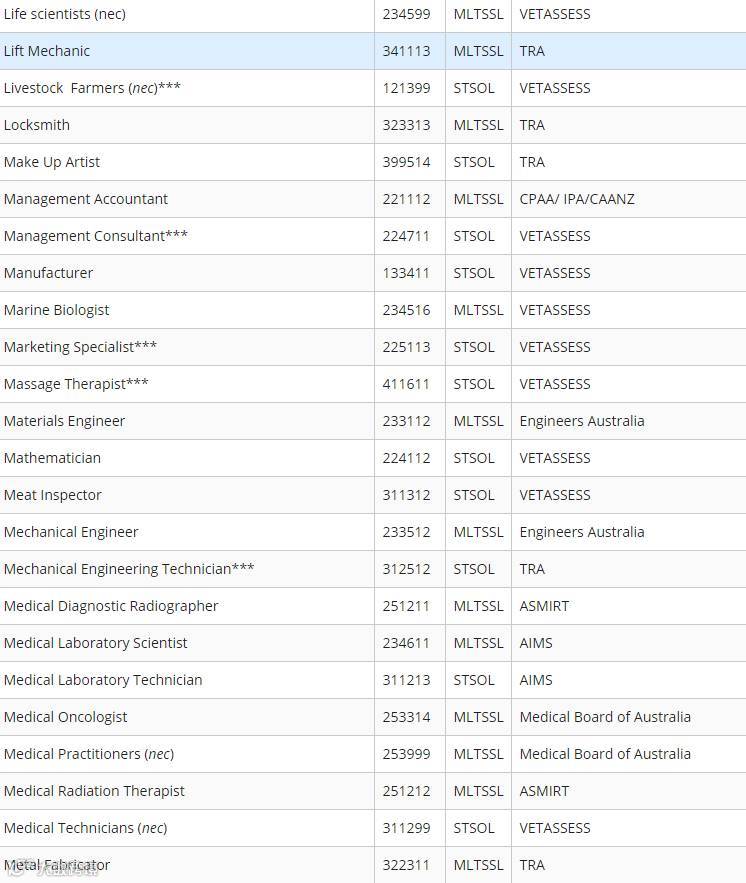Click Engineers Australia beside Materials Engineer
This screenshot has height=883, width=746.
pyautogui.click(x=582, y=421)
